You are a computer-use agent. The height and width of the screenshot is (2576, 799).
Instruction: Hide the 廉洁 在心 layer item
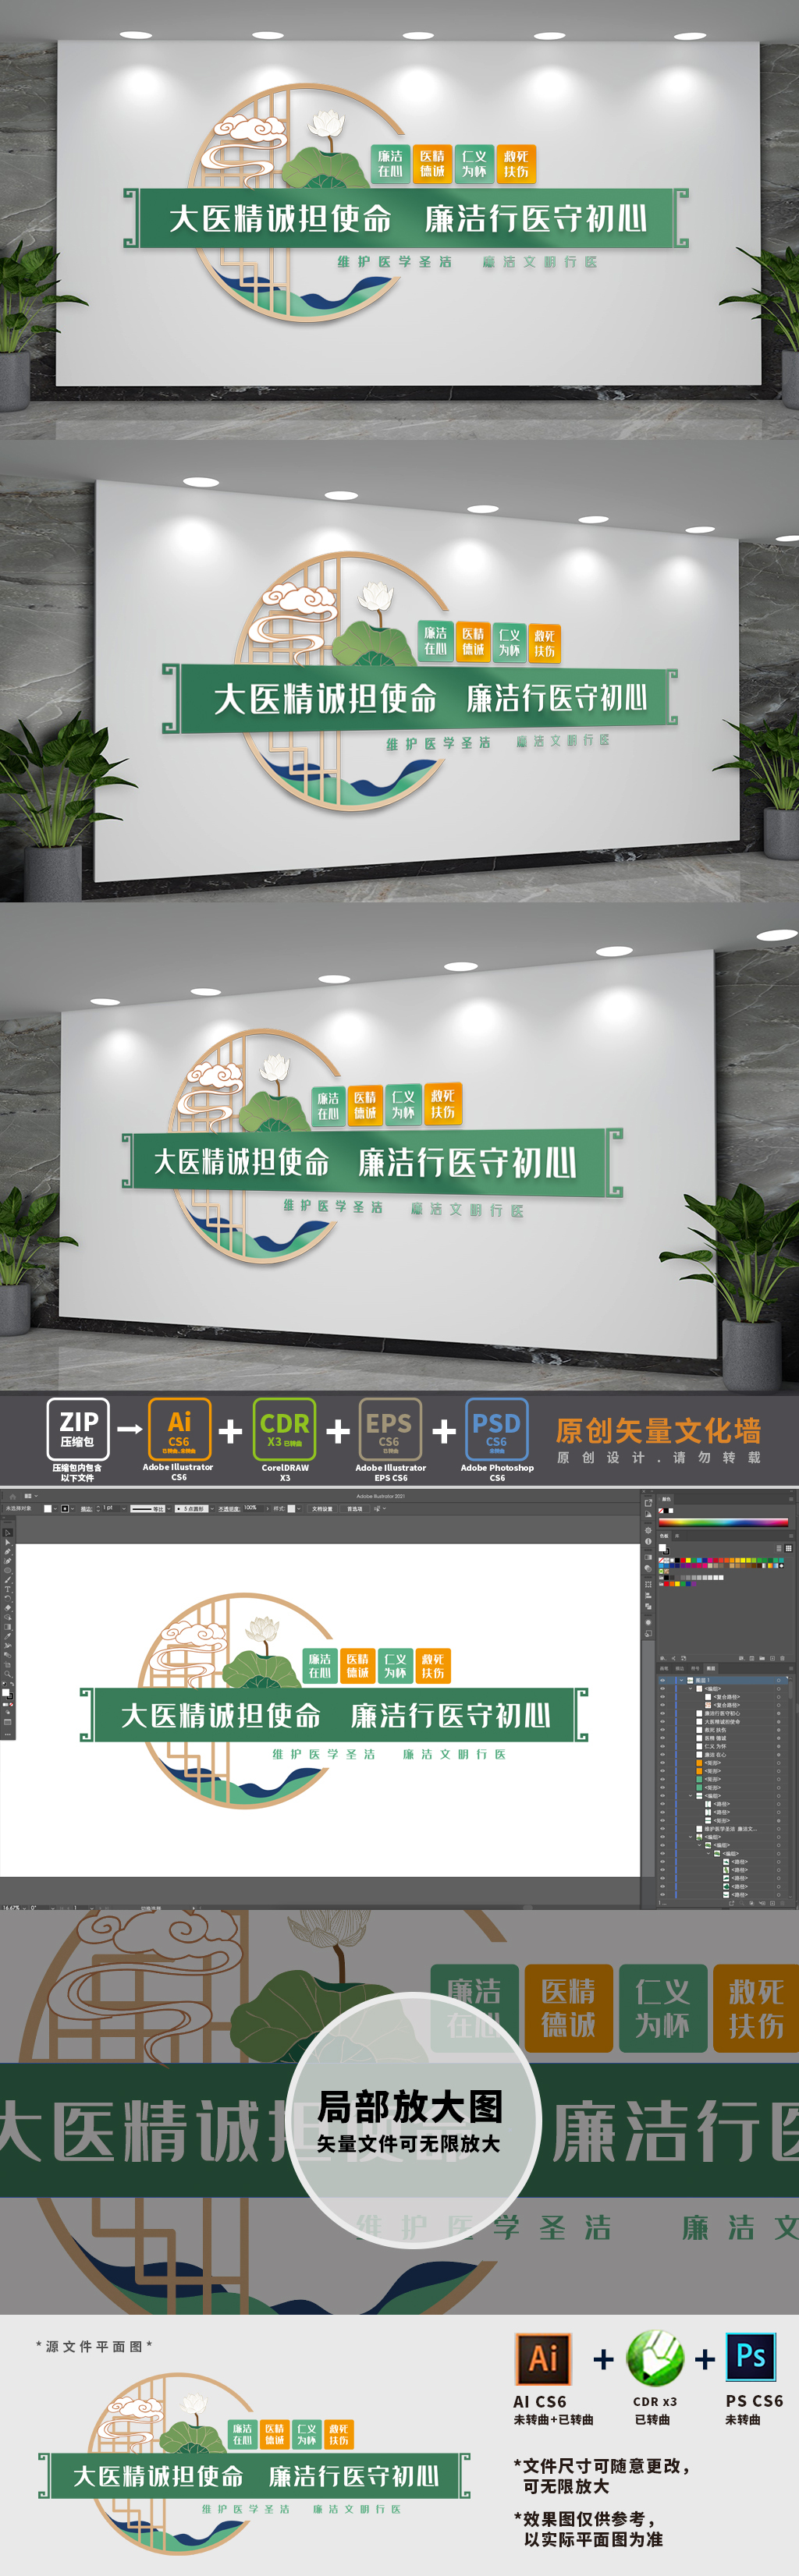tap(663, 1755)
